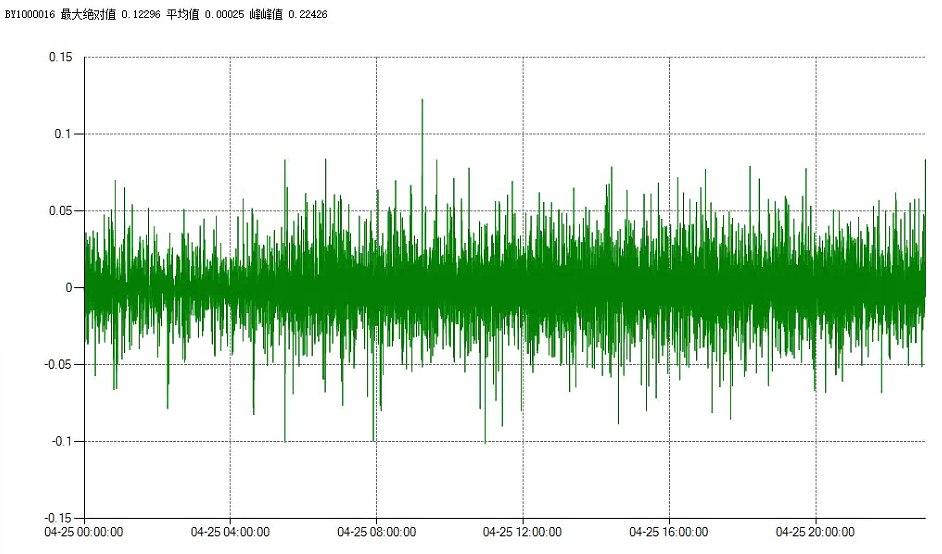This screenshot has width=942, height=554.
Task: Click the deepest trough just after 08:00:00
Action: coord(374,438)
